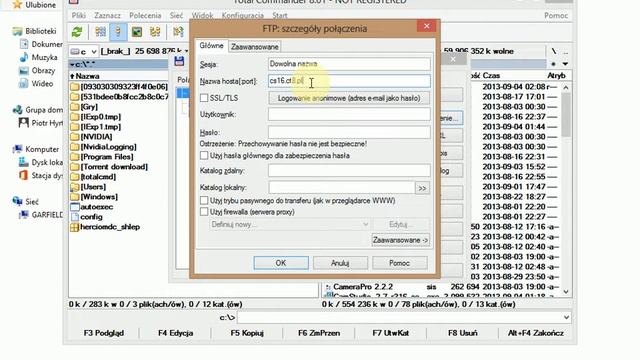Open the Pomoc menu in menu bar
Screen dimensions: 640x360
click(556, 16)
